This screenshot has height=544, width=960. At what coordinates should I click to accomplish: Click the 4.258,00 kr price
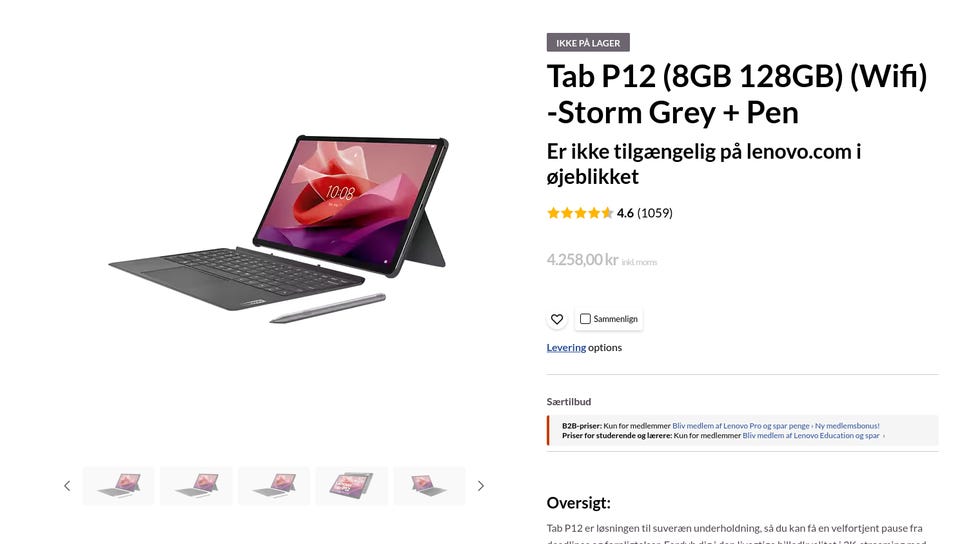[x=582, y=259]
